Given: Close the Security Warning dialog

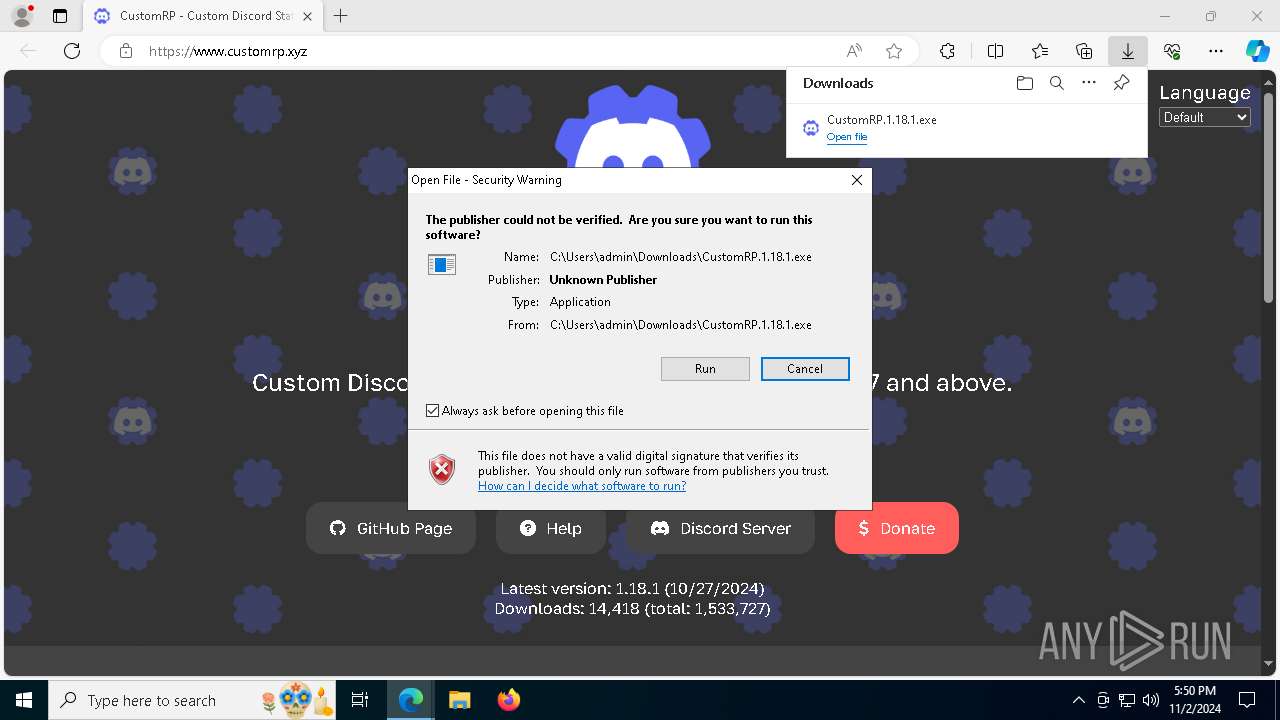Looking at the screenshot, I should 856,180.
